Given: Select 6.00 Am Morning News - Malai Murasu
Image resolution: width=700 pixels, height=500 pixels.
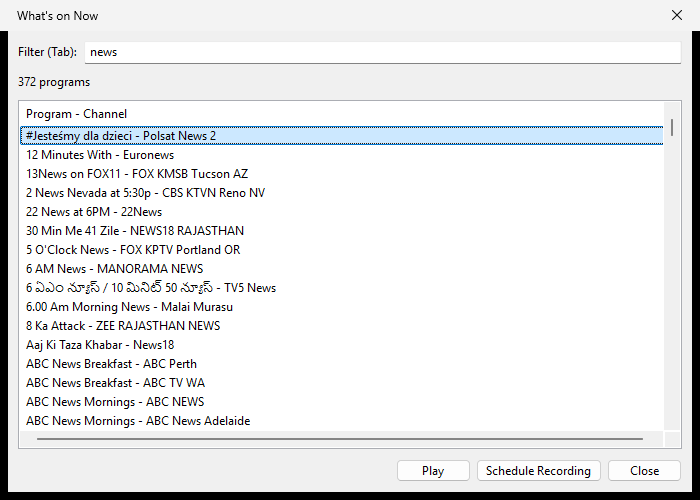Looking at the screenshot, I should click(x=342, y=307).
